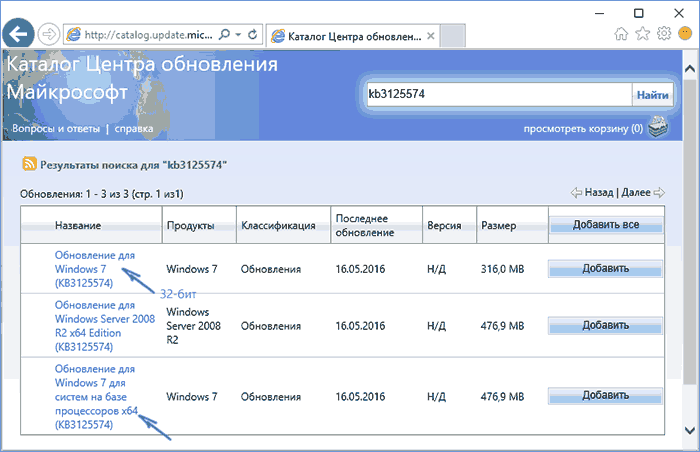This screenshot has width=700, height=452.
Task: Click the right arrow icon beside Далее
Action: pyautogui.click(x=659, y=193)
